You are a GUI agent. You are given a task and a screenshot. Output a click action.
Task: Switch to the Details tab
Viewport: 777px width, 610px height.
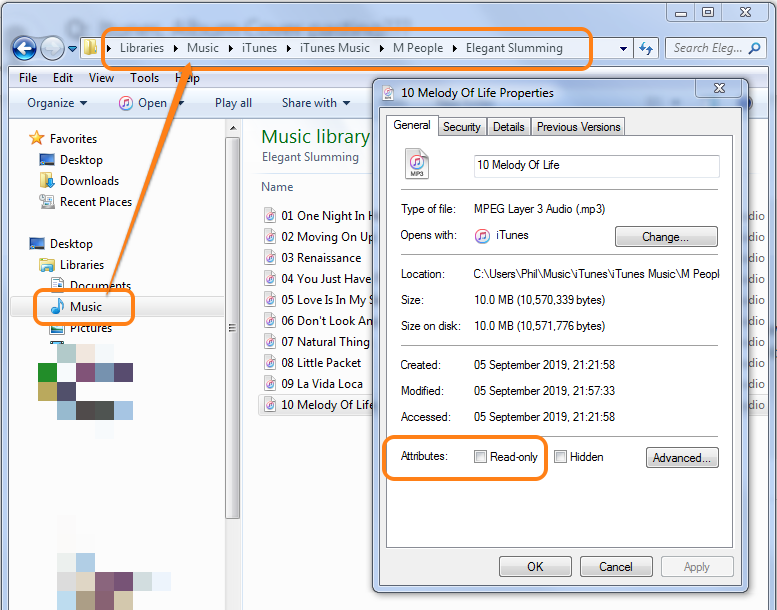pyautogui.click(x=508, y=127)
